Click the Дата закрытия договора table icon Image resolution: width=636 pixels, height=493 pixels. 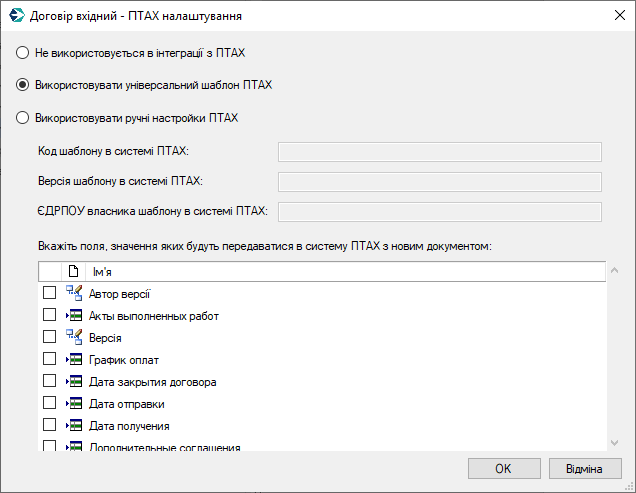coord(74,381)
